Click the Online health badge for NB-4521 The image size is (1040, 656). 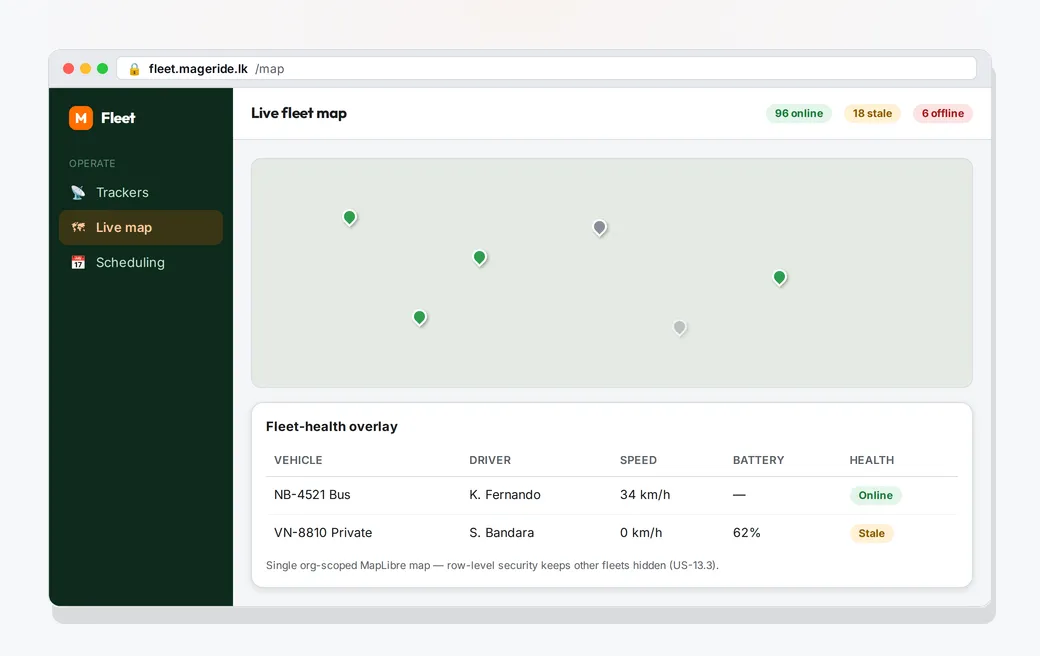(x=876, y=495)
